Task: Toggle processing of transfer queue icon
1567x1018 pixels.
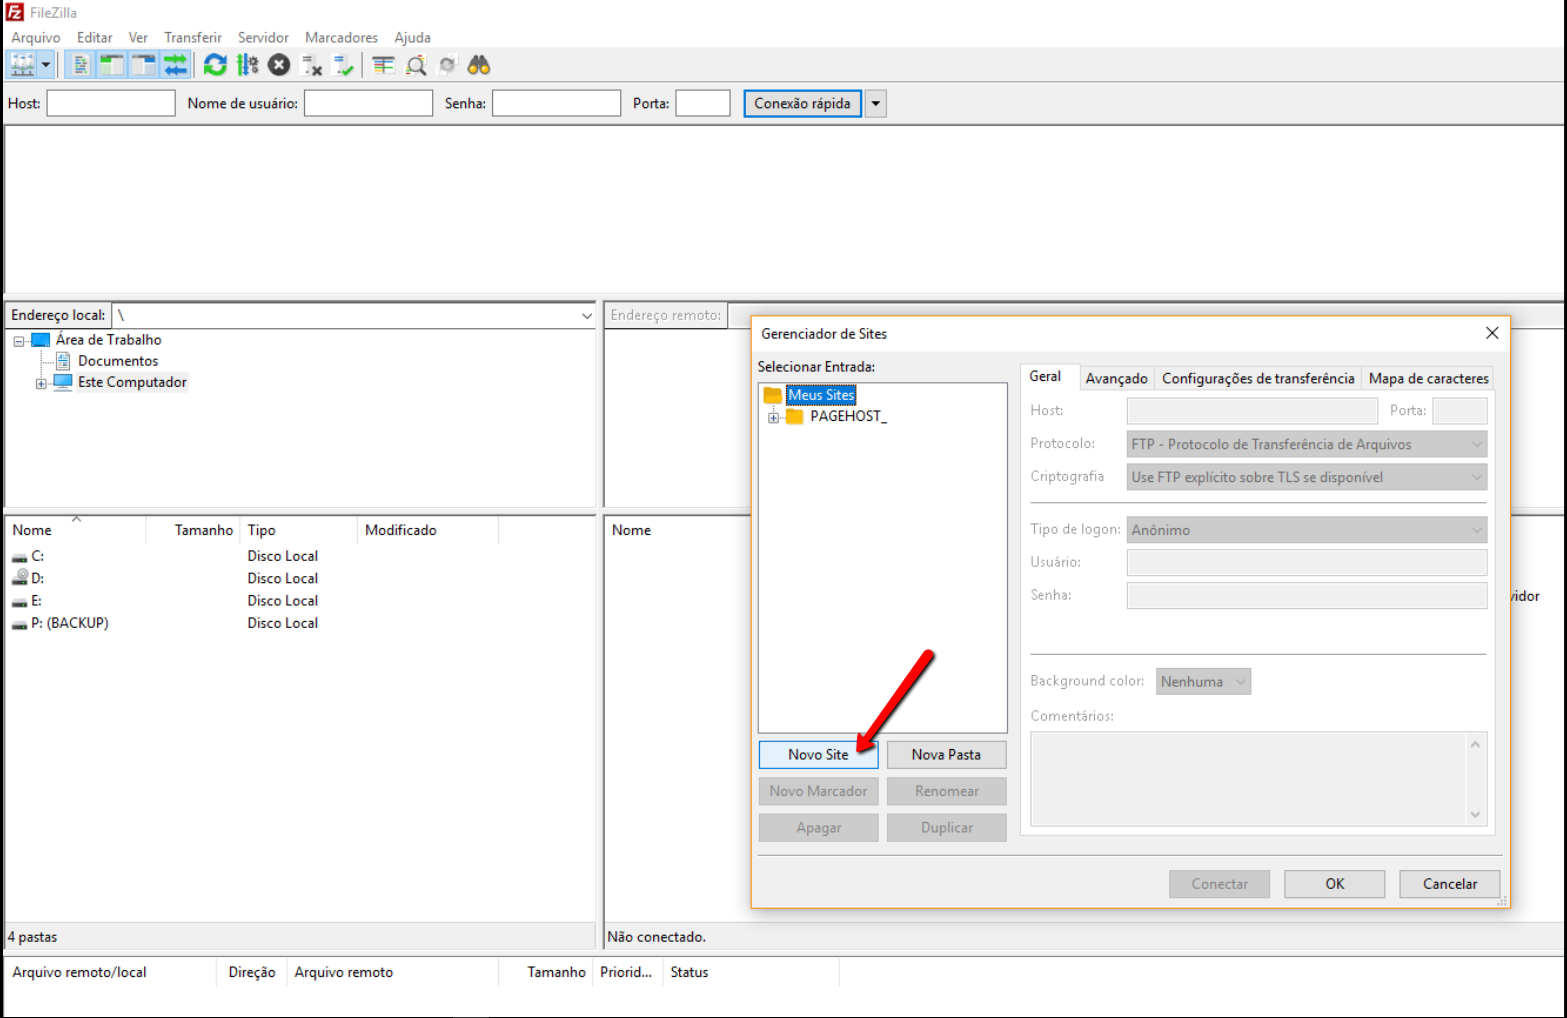Action: (247, 65)
